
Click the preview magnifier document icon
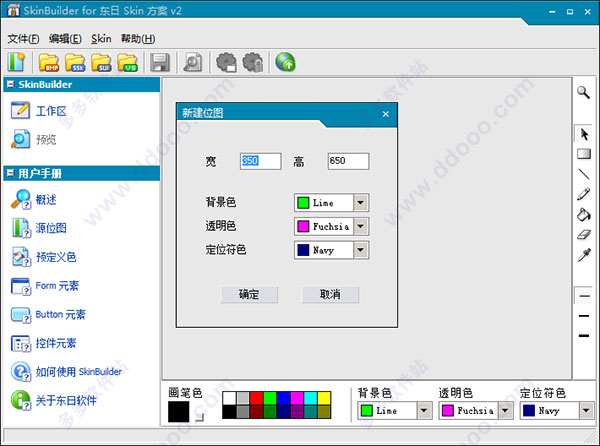click(x=193, y=62)
